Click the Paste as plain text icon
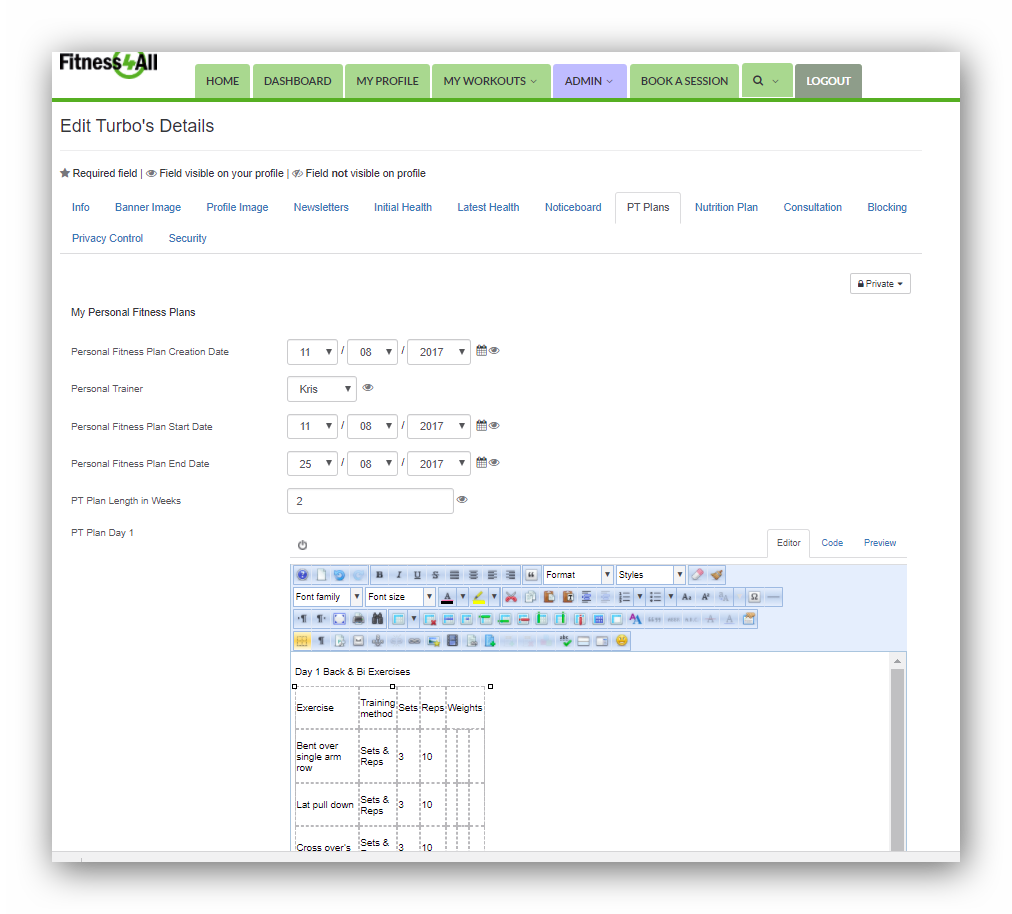 [568, 597]
